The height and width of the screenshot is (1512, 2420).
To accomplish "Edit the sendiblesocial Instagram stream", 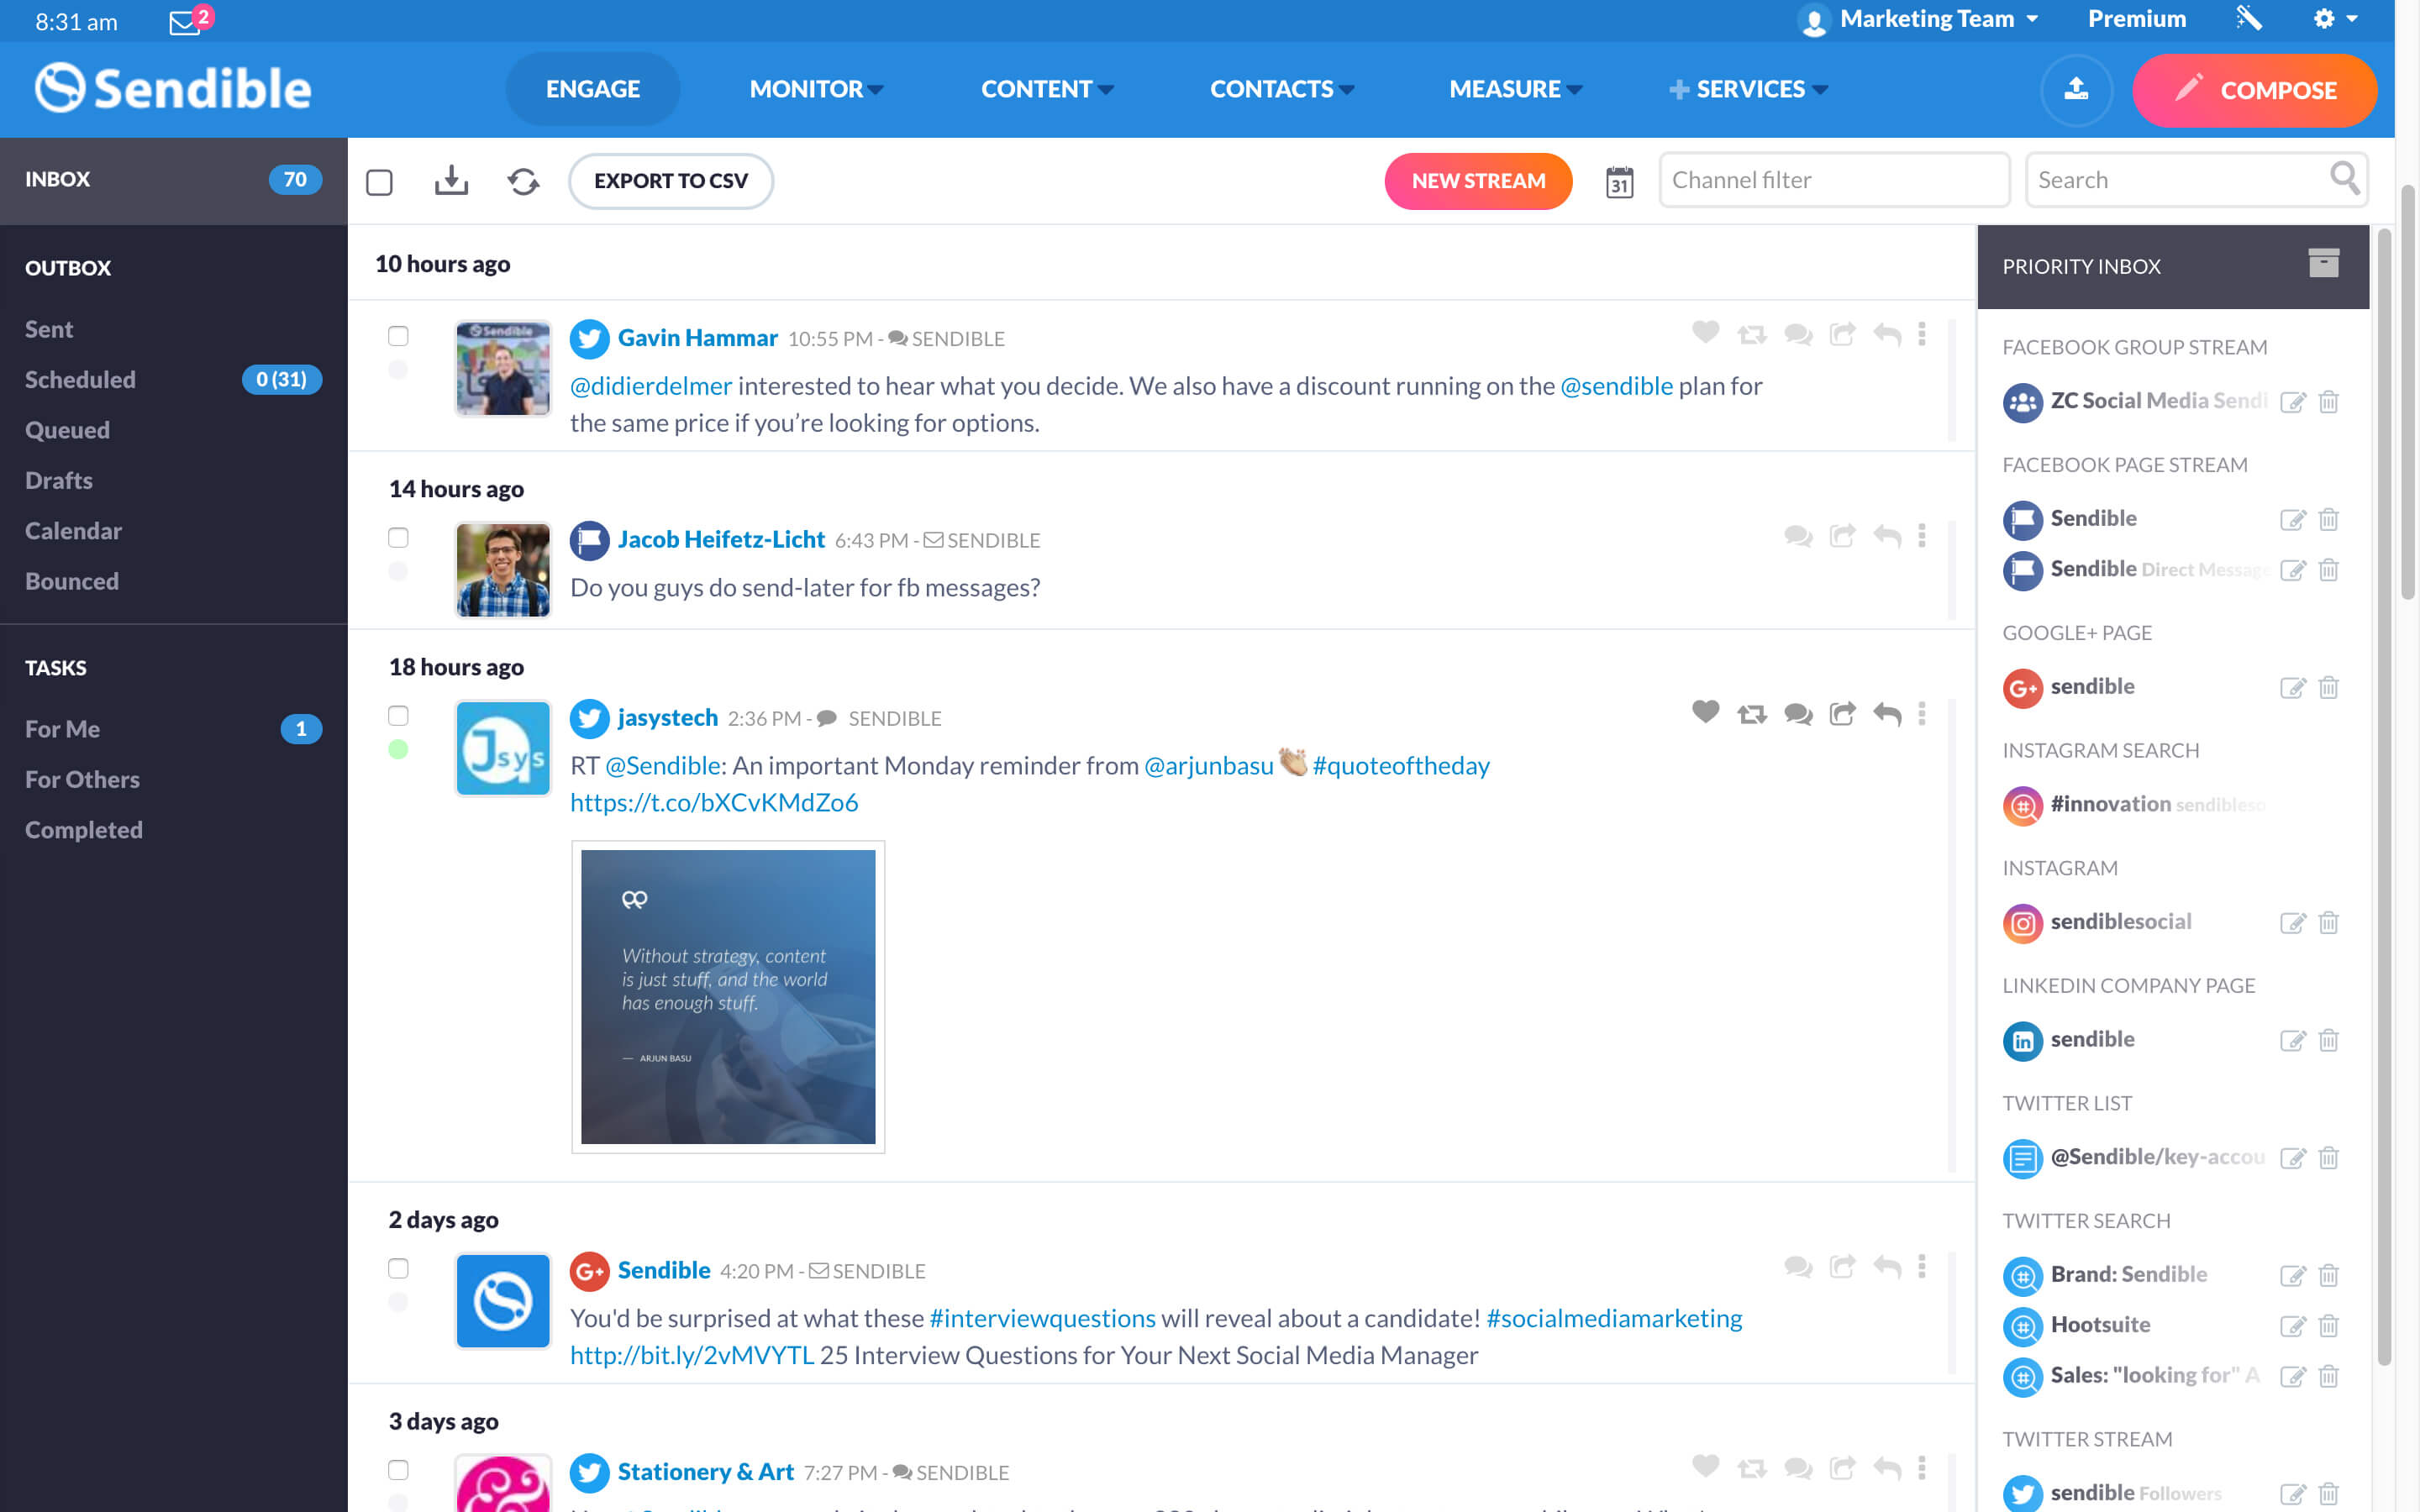I will [2292, 923].
